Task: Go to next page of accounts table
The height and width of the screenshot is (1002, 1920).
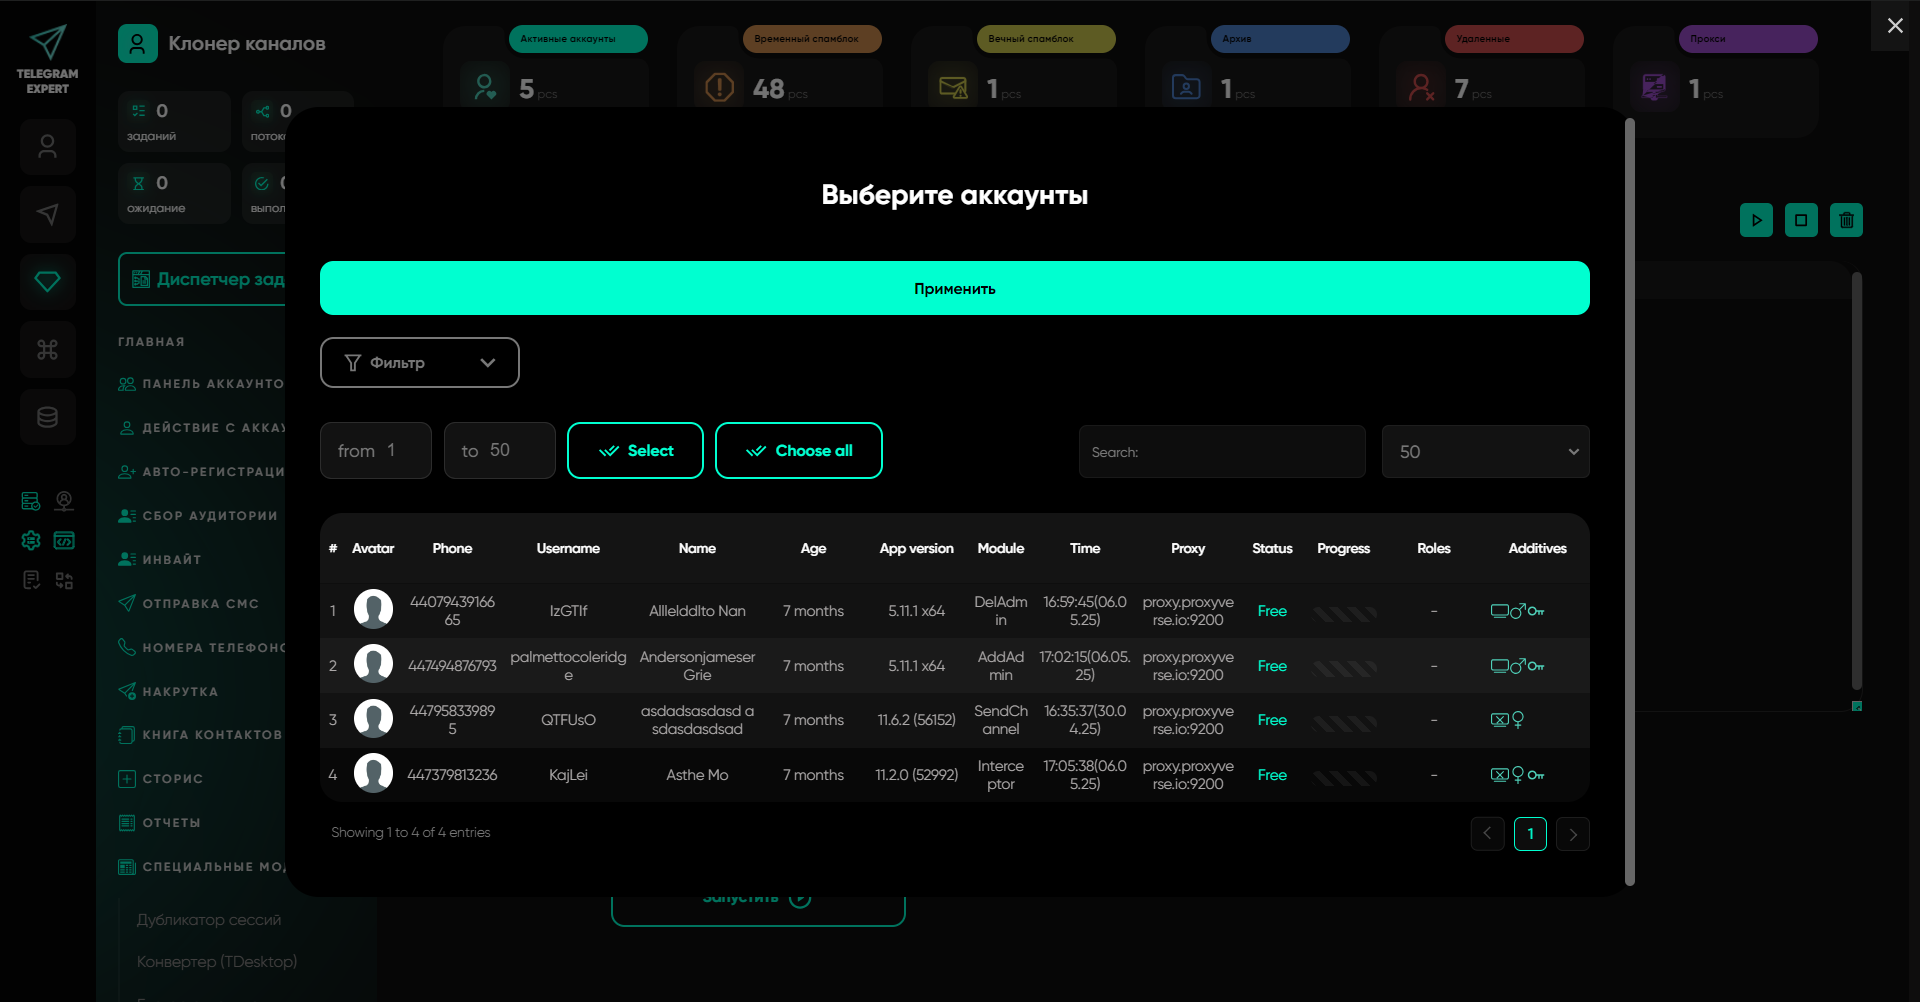Action: click(x=1572, y=834)
